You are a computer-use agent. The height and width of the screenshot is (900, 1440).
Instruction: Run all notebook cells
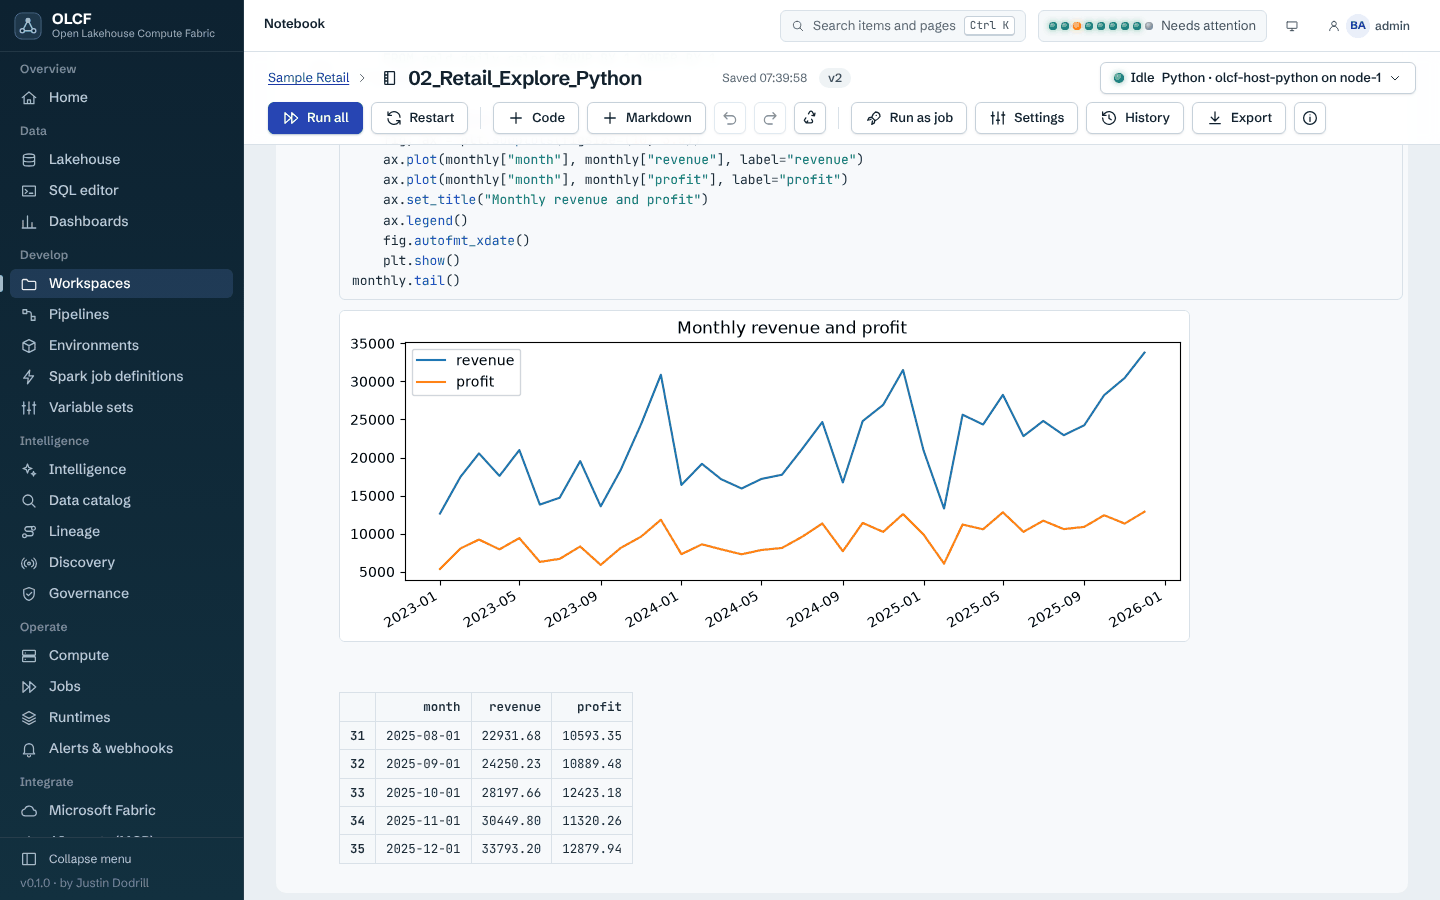tap(315, 118)
